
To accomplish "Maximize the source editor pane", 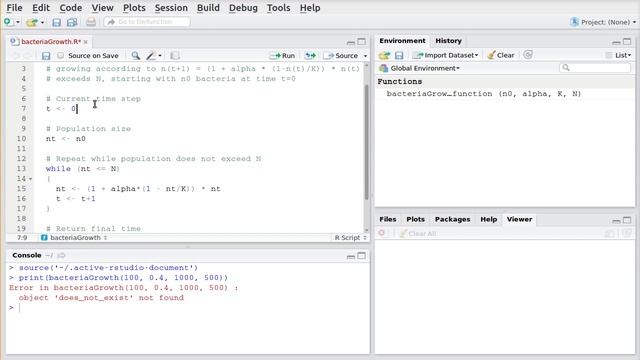I will (362, 42).
